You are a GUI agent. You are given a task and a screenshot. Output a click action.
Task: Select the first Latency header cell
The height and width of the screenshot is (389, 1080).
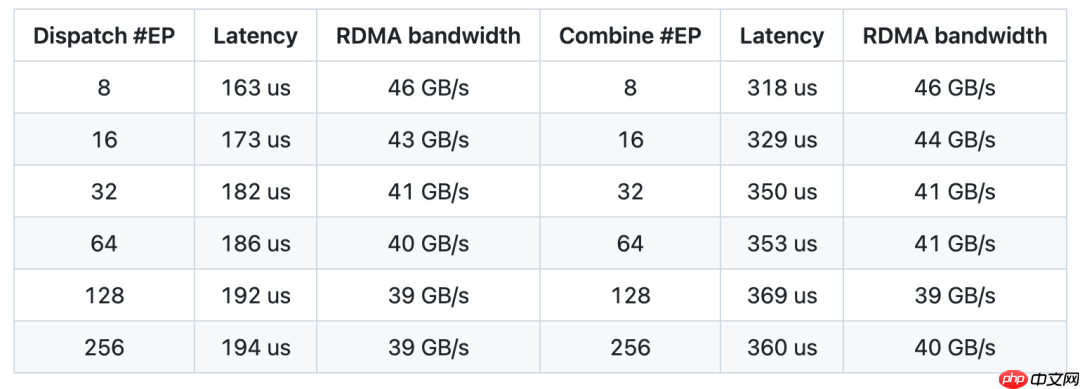tap(256, 36)
